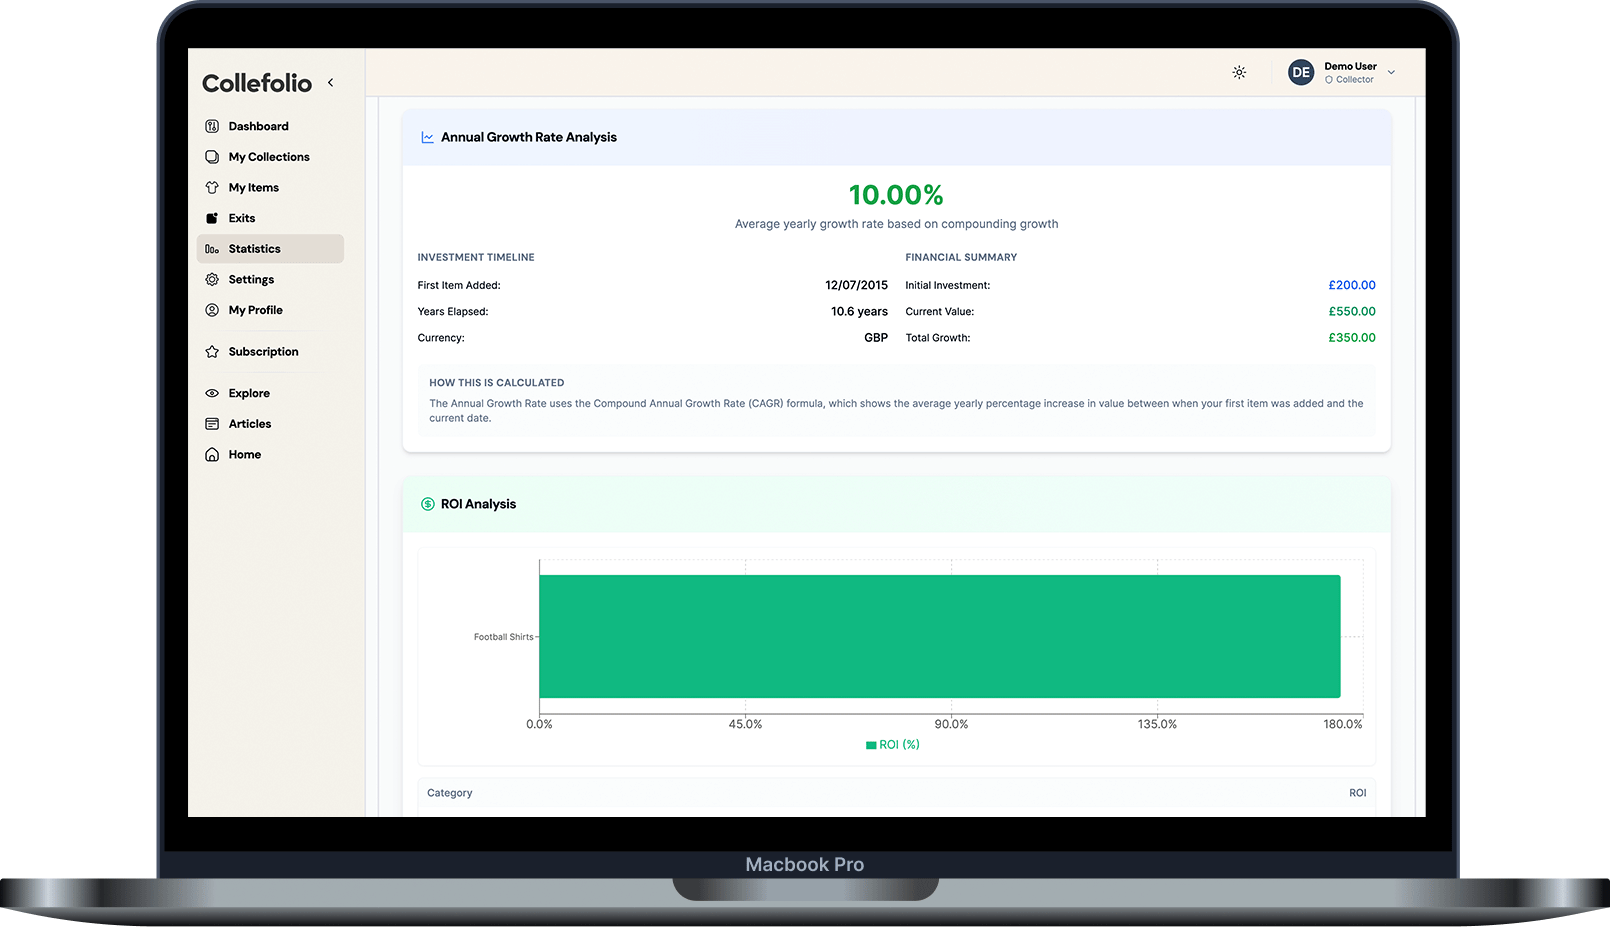This screenshot has width=1610, height=944.
Task: Sort table by the ROI column header
Action: point(1357,793)
